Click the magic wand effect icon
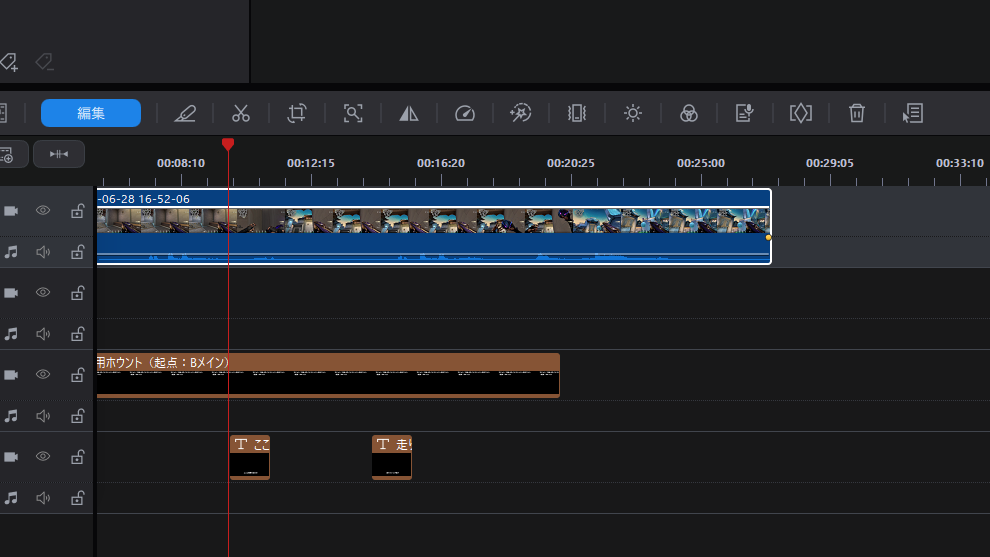 [x=521, y=113]
